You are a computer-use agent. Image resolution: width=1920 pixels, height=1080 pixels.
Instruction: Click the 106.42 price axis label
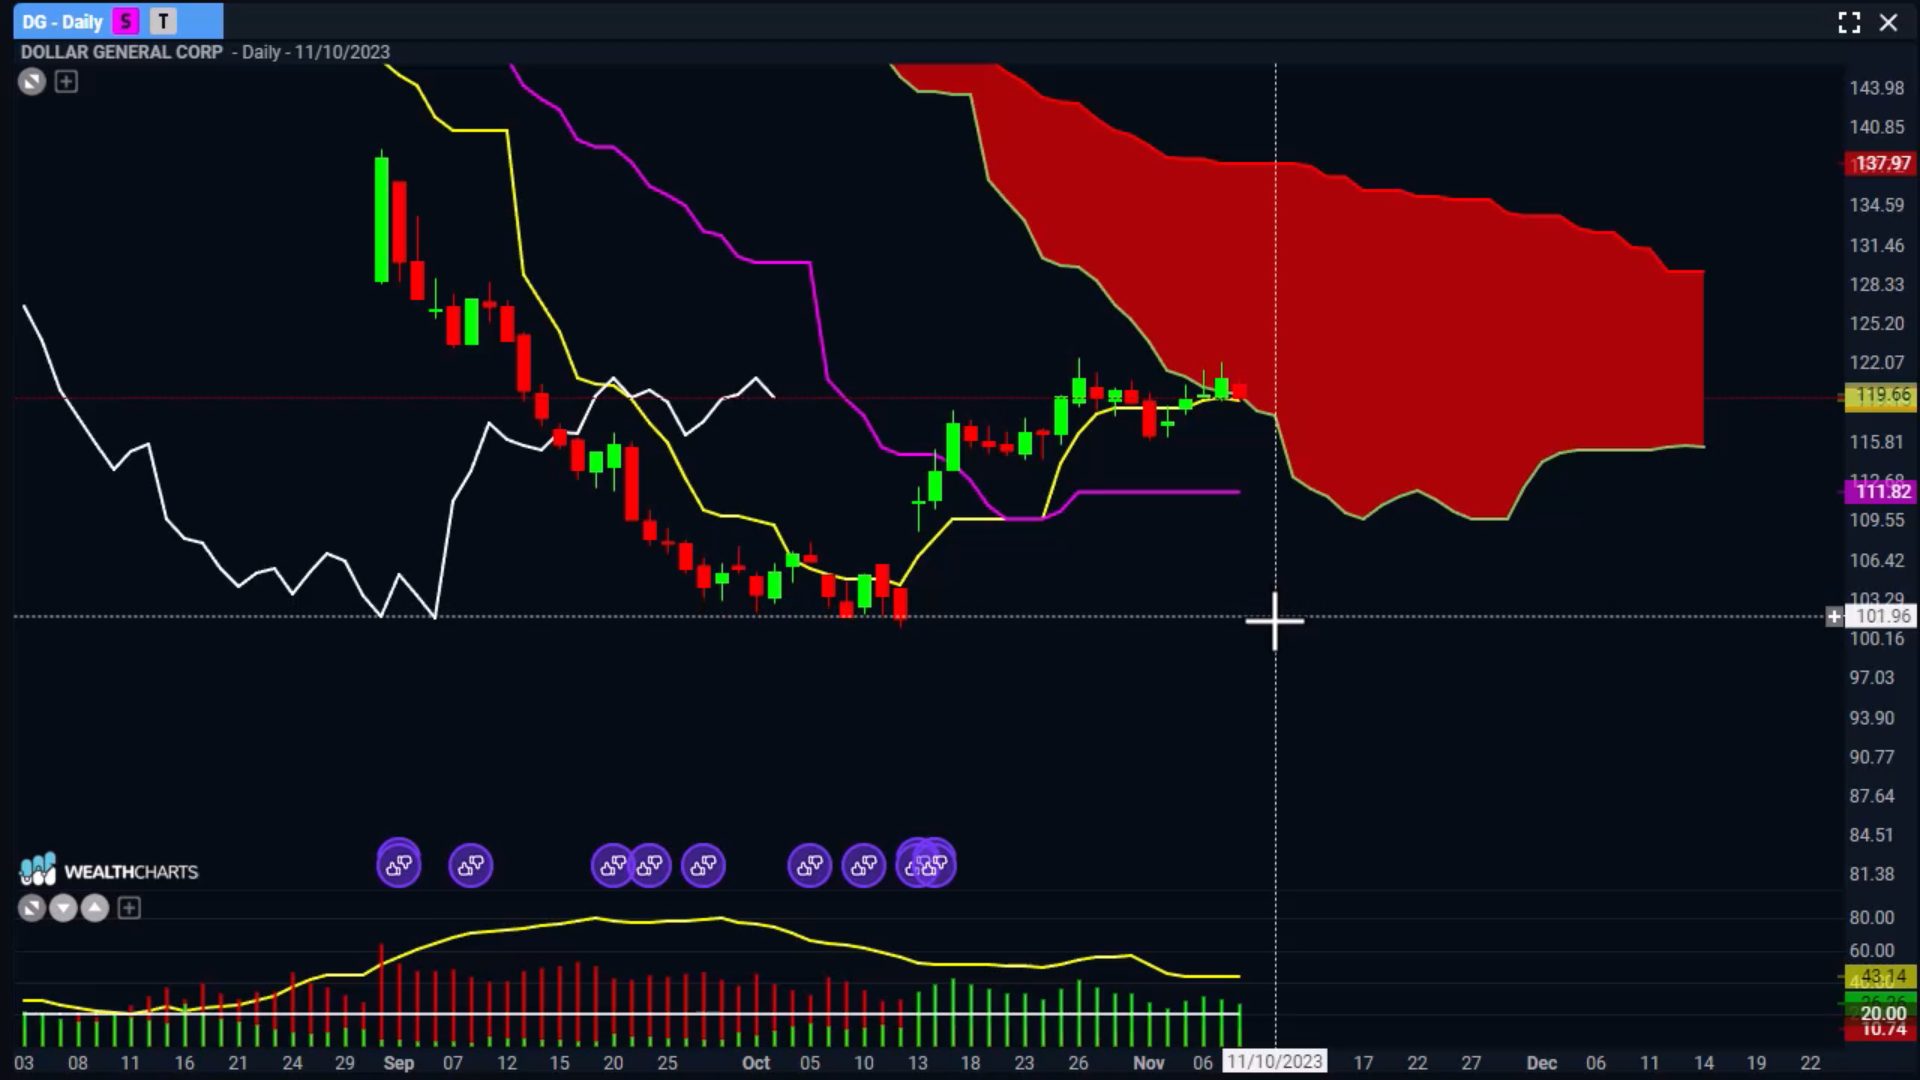tap(1877, 560)
